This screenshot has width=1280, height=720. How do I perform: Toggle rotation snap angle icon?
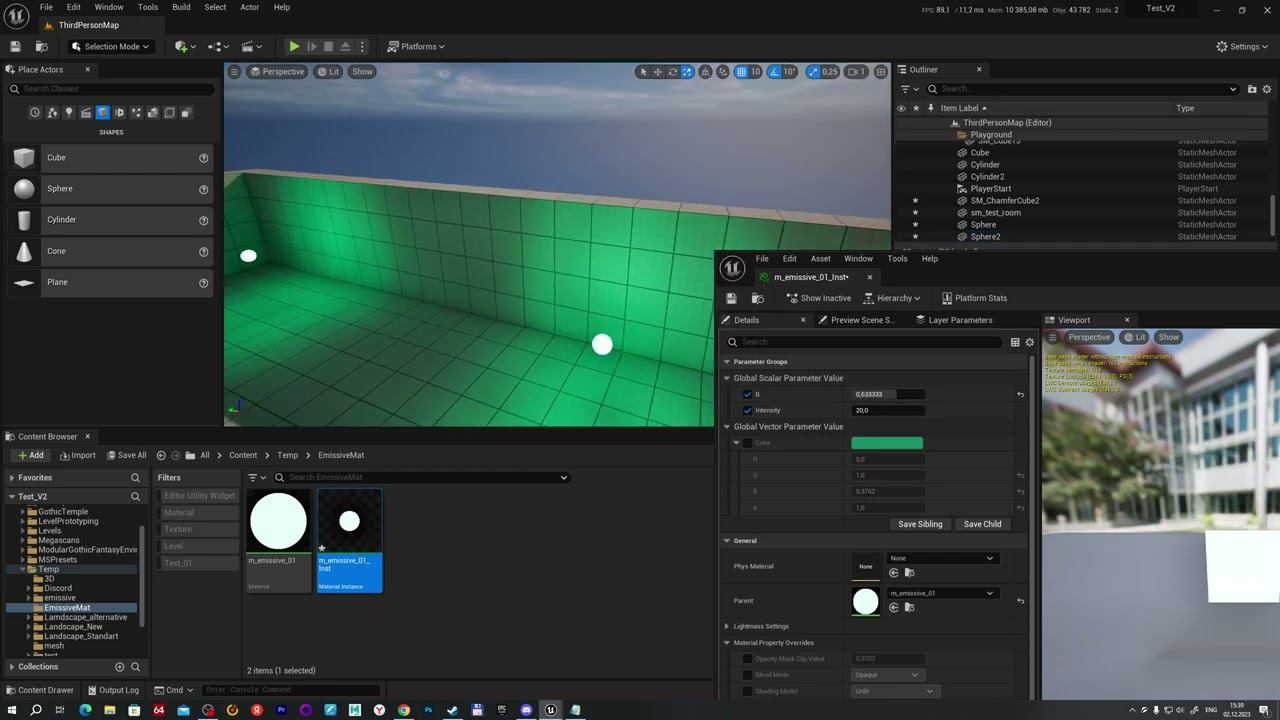773,72
